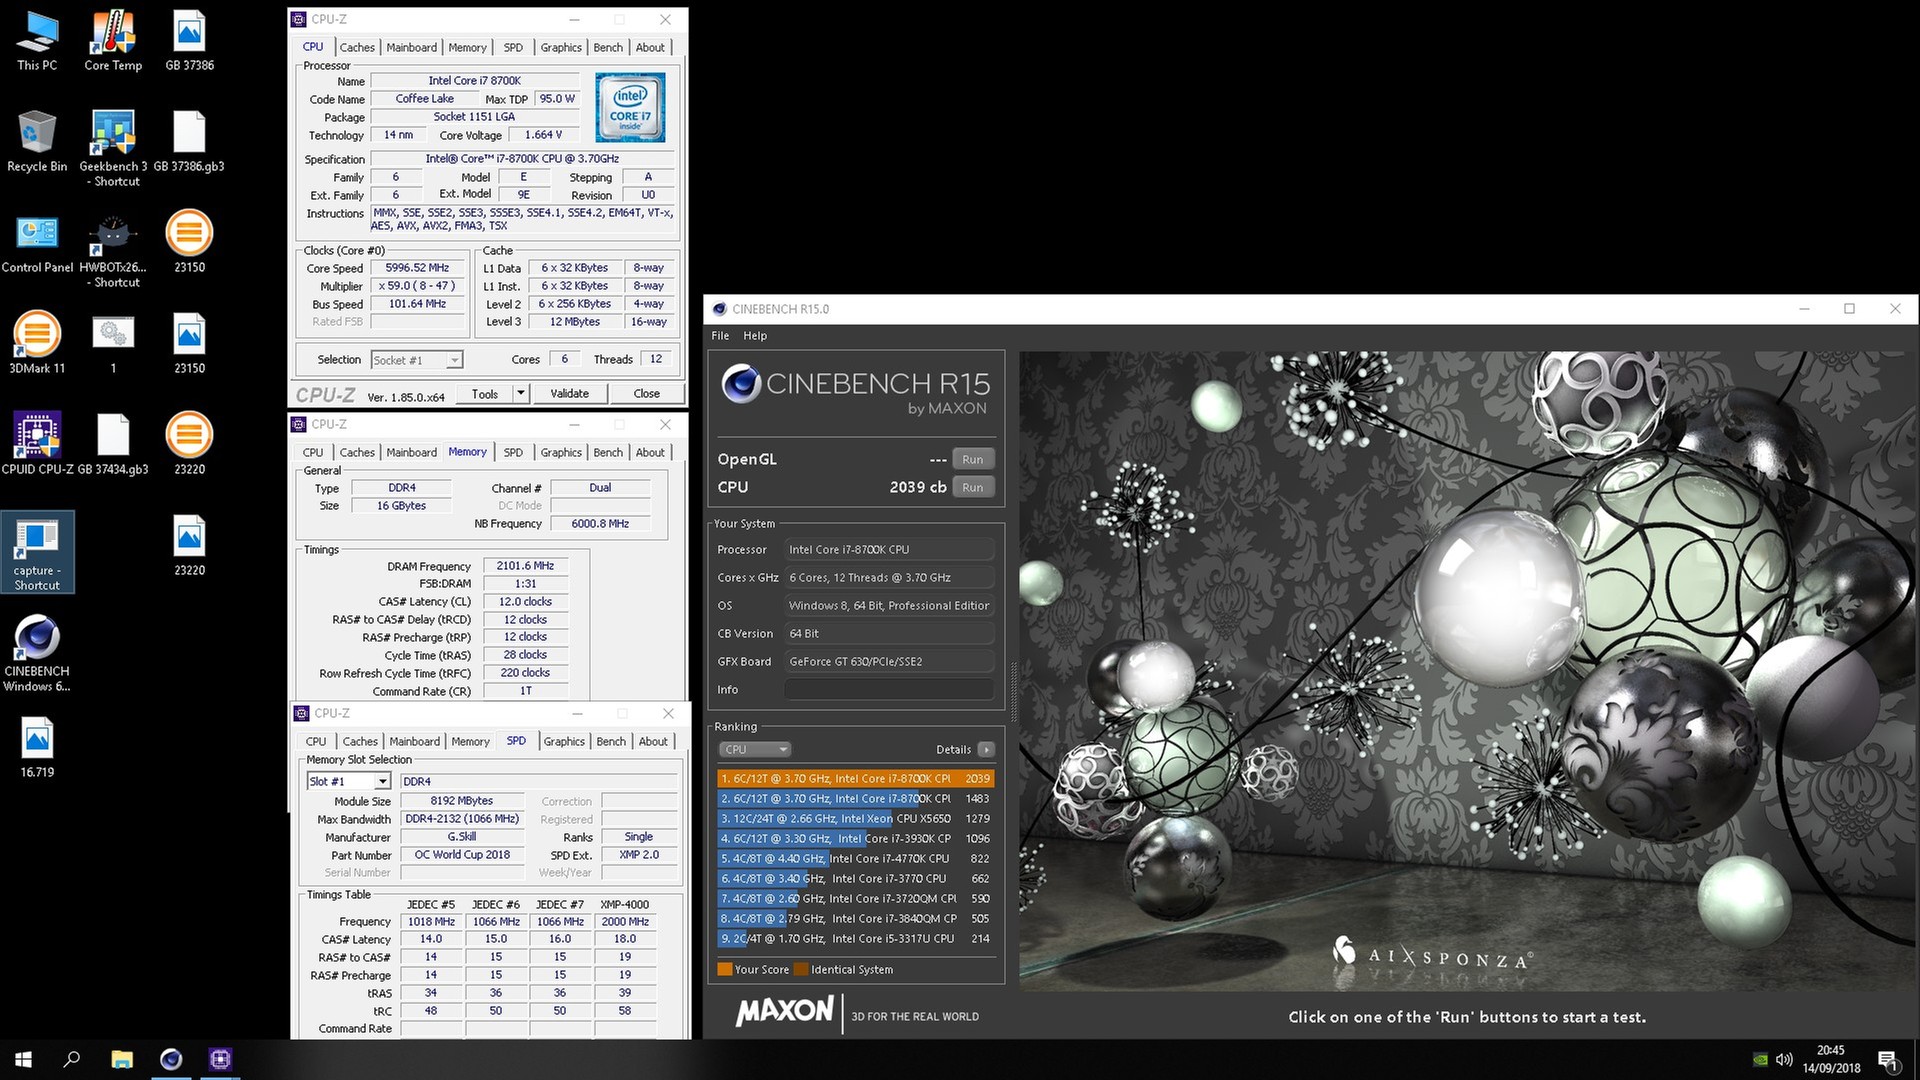Select the GB 37434.gb3 file icon
The height and width of the screenshot is (1080, 1920).
click(x=113, y=444)
